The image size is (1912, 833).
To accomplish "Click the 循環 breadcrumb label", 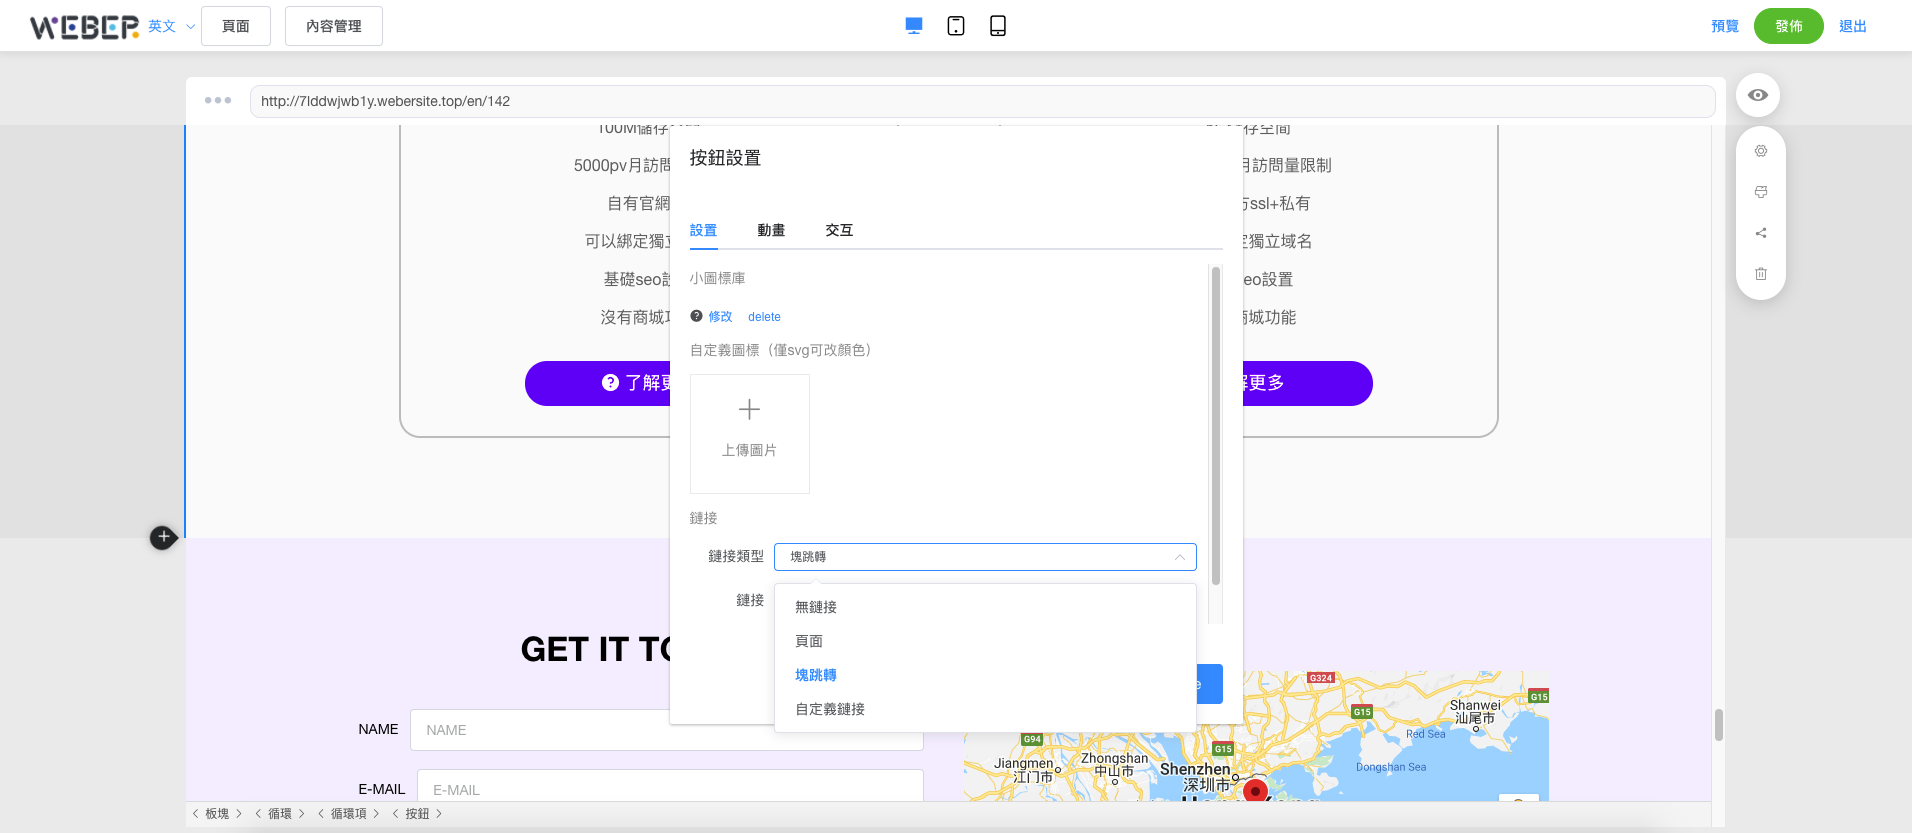I will coord(280,814).
